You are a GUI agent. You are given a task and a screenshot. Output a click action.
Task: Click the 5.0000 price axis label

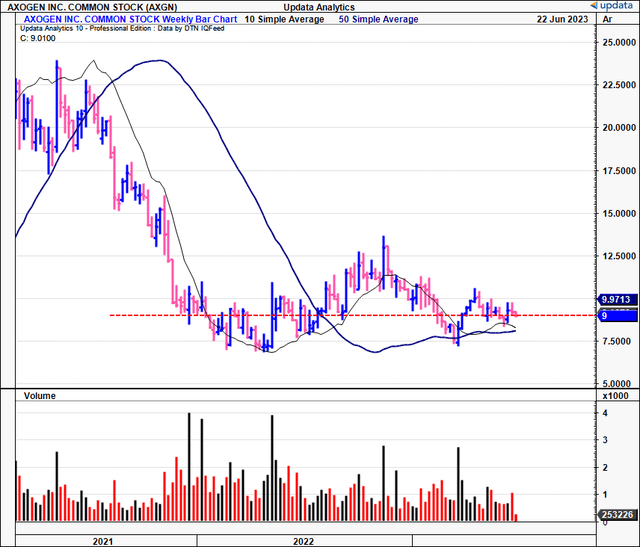[x=619, y=384]
